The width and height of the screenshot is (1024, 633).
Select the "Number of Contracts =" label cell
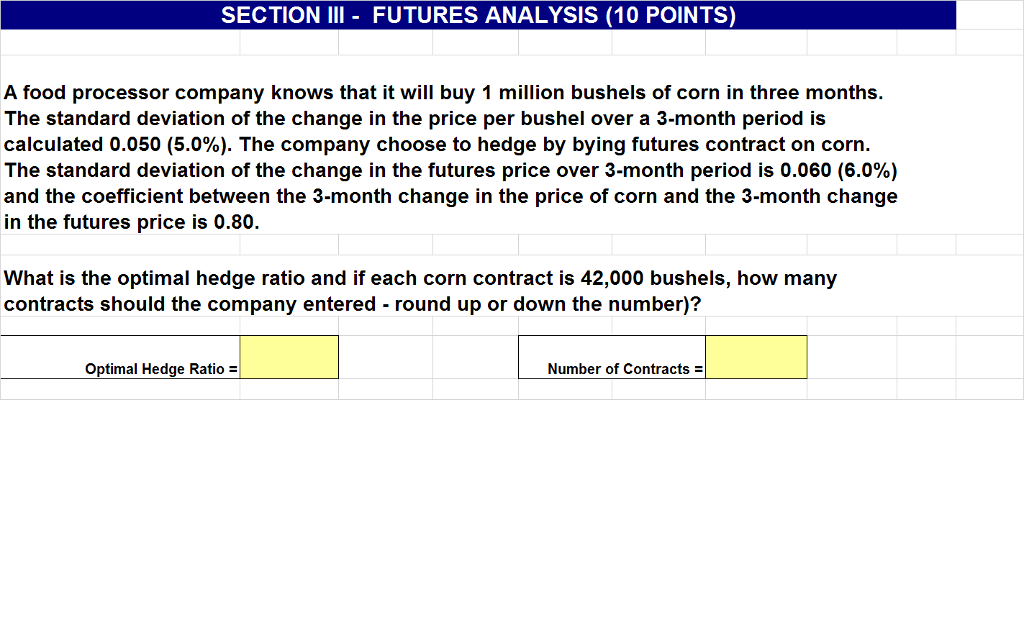point(612,357)
